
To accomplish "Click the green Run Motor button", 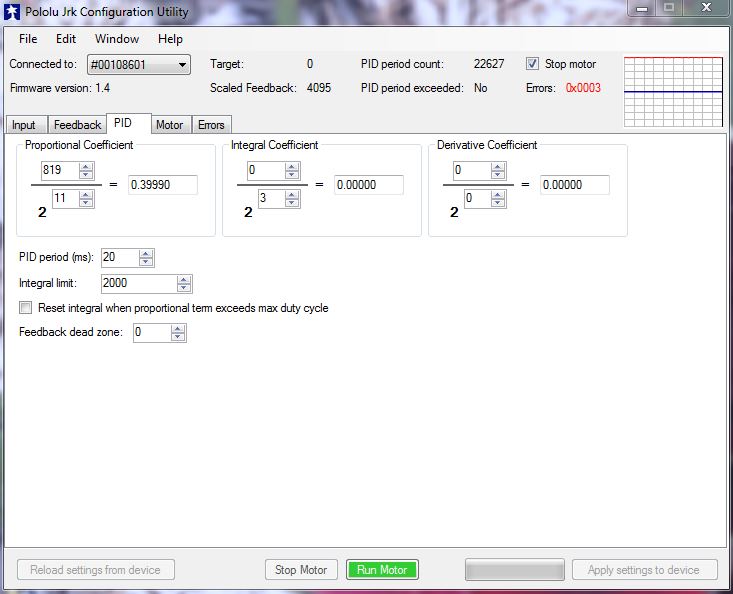I will point(382,570).
